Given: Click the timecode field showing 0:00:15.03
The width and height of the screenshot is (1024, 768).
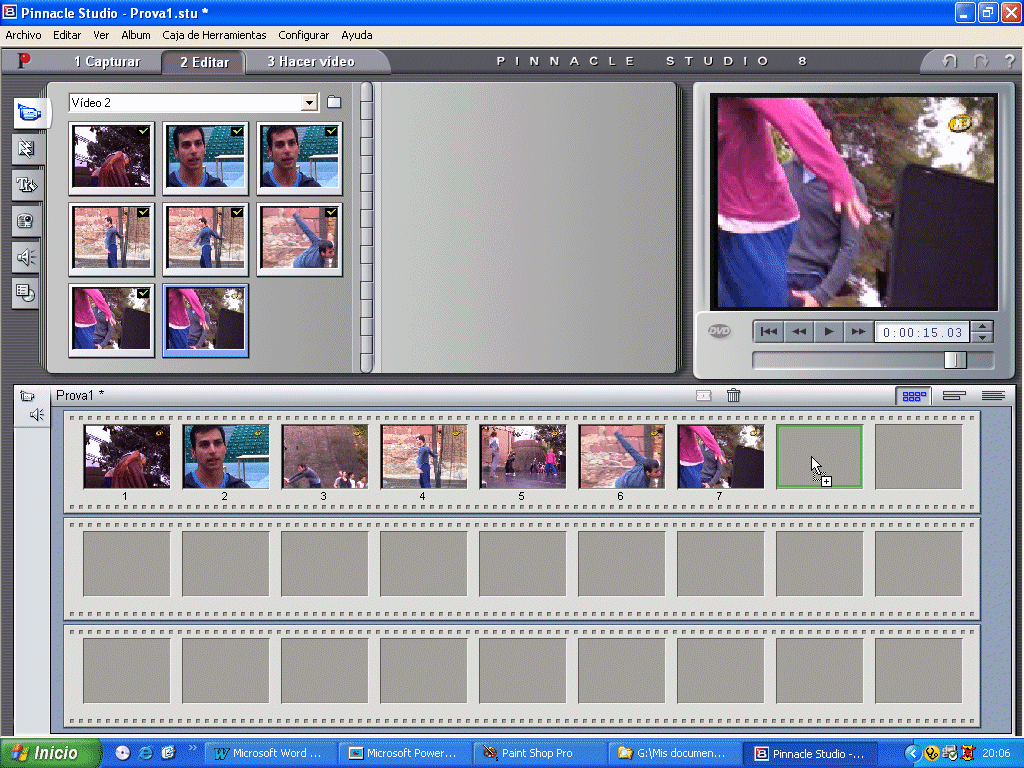Looking at the screenshot, I should pos(922,332).
